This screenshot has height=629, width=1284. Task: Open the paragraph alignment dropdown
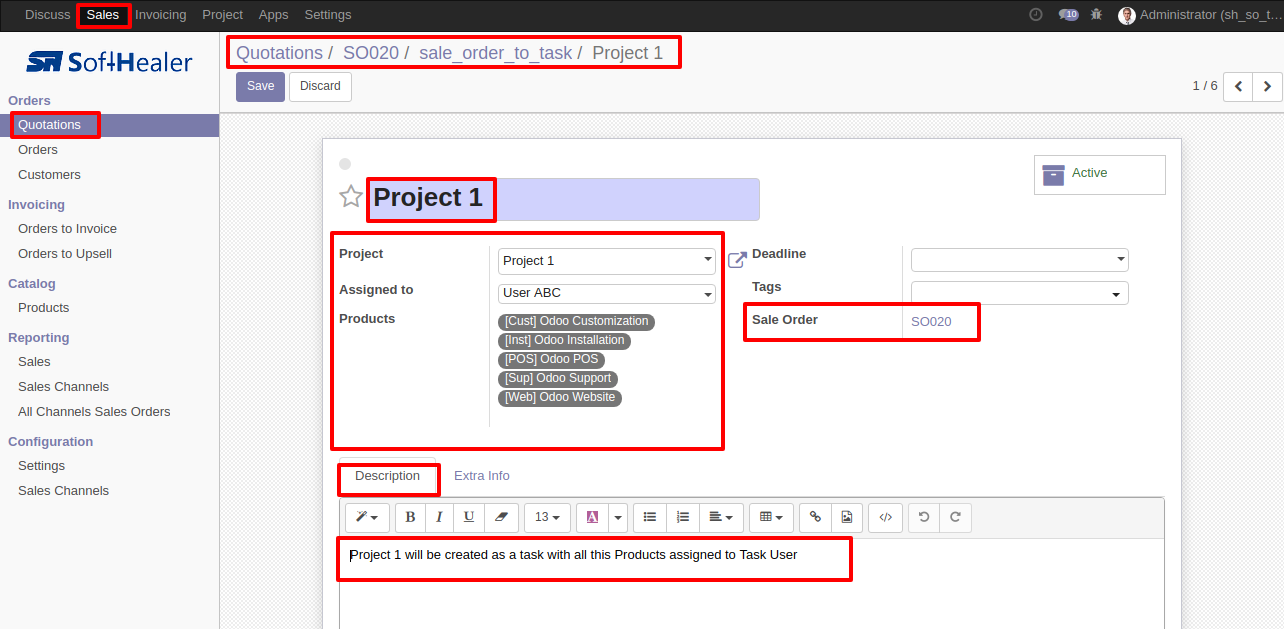pos(721,517)
